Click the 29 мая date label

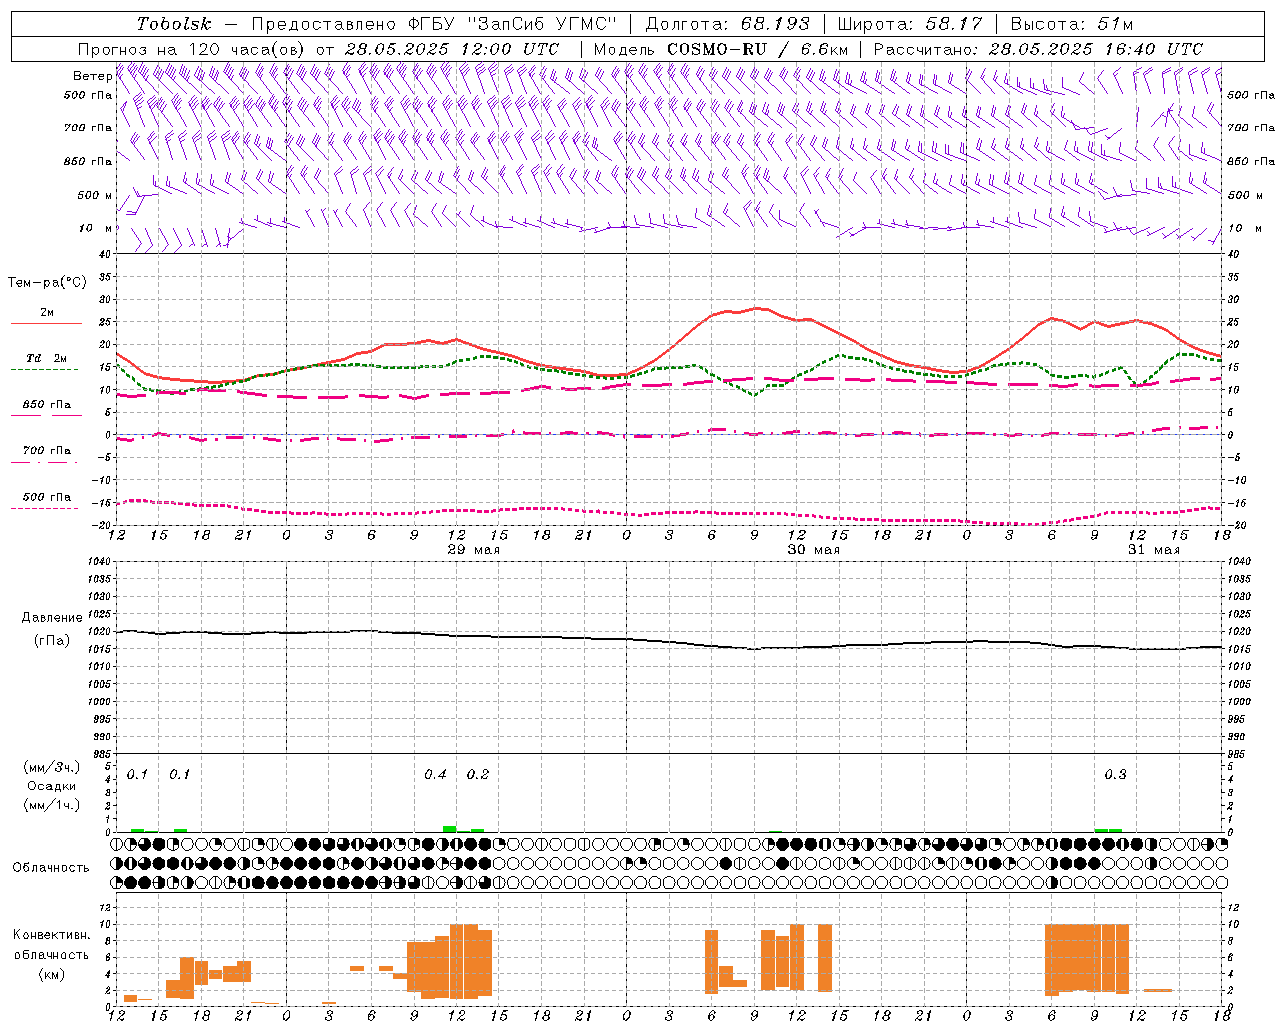point(474,550)
